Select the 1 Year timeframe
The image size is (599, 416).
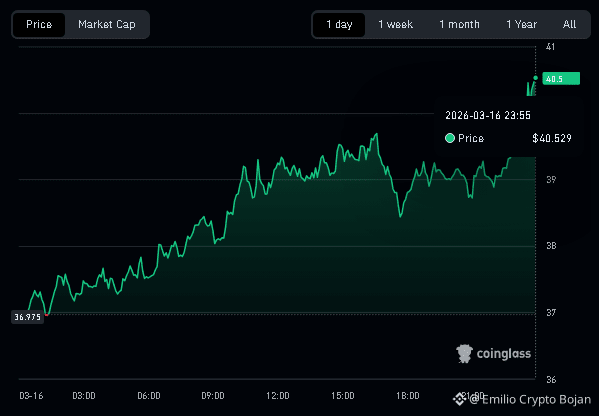(x=521, y=24)
